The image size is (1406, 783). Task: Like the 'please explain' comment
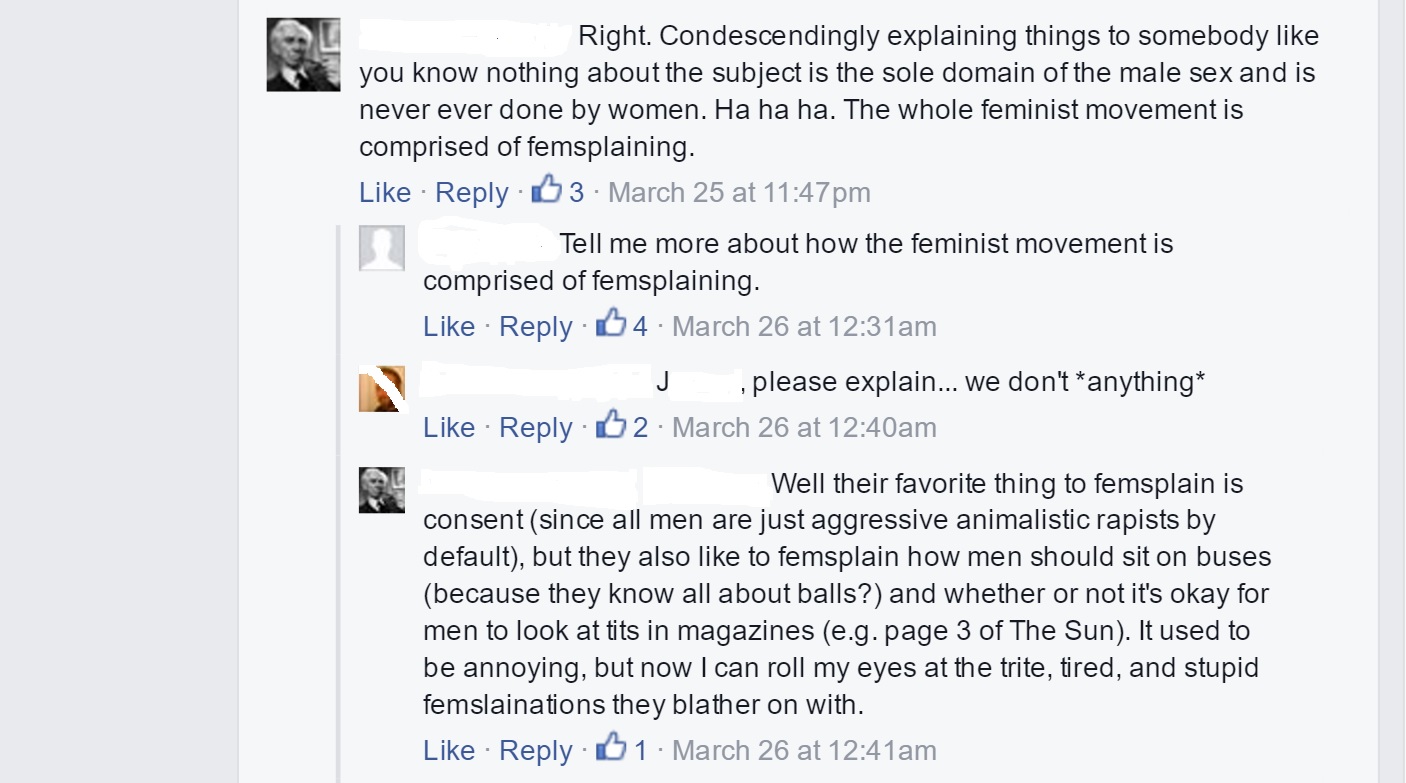[x=449, y=428]
